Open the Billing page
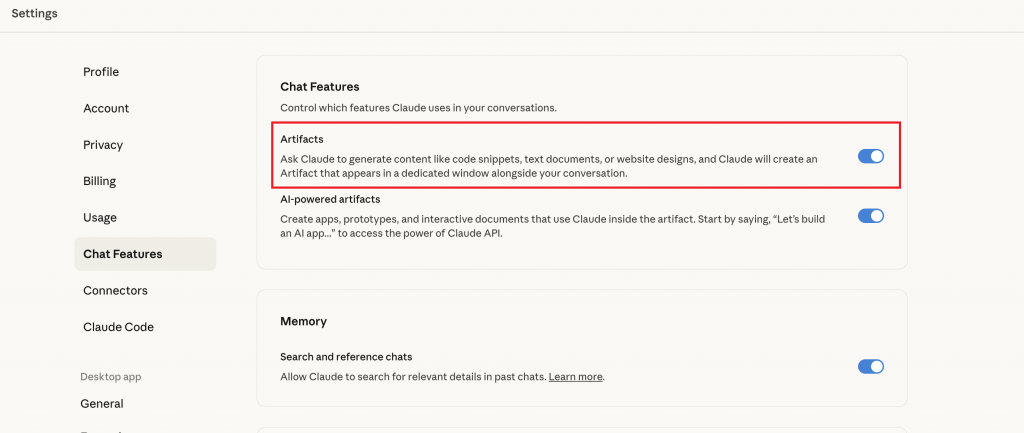Image resolution: width=1024 pixels, height=433 pixels. point(100,181)
